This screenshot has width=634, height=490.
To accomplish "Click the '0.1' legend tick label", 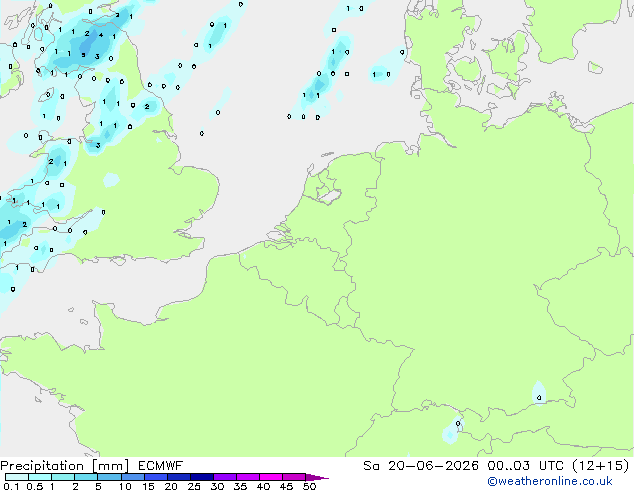I will [x=11, y=486].
